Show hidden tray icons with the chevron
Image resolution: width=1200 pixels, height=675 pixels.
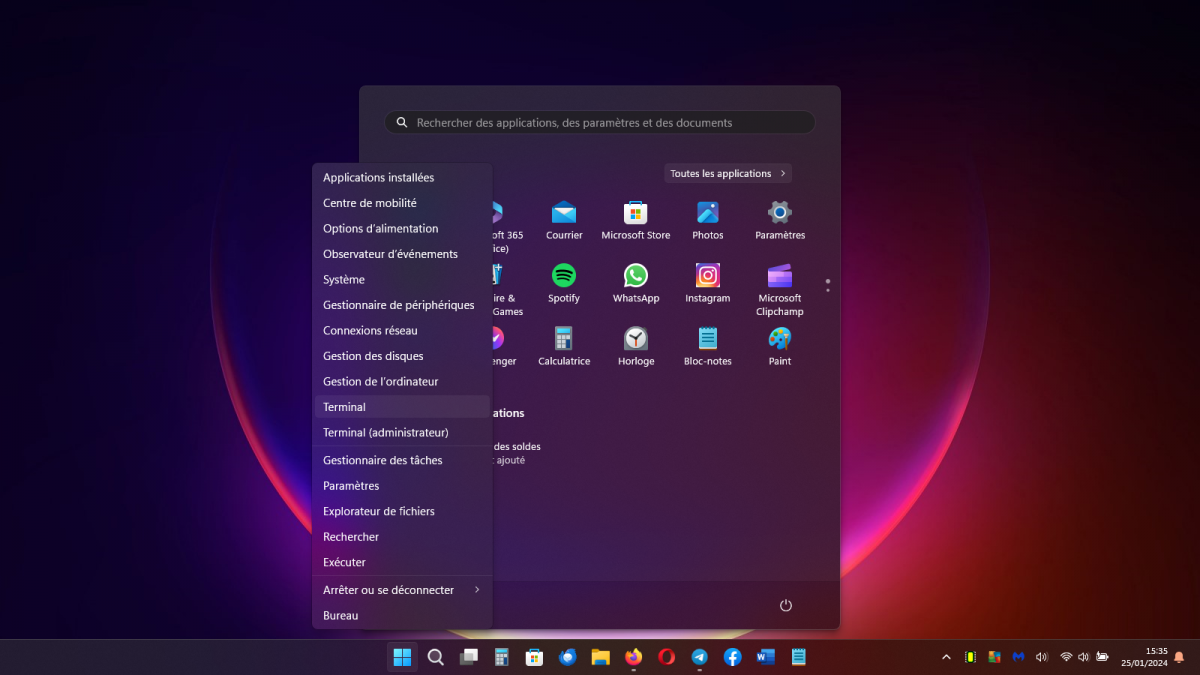[x=946, y=657]
